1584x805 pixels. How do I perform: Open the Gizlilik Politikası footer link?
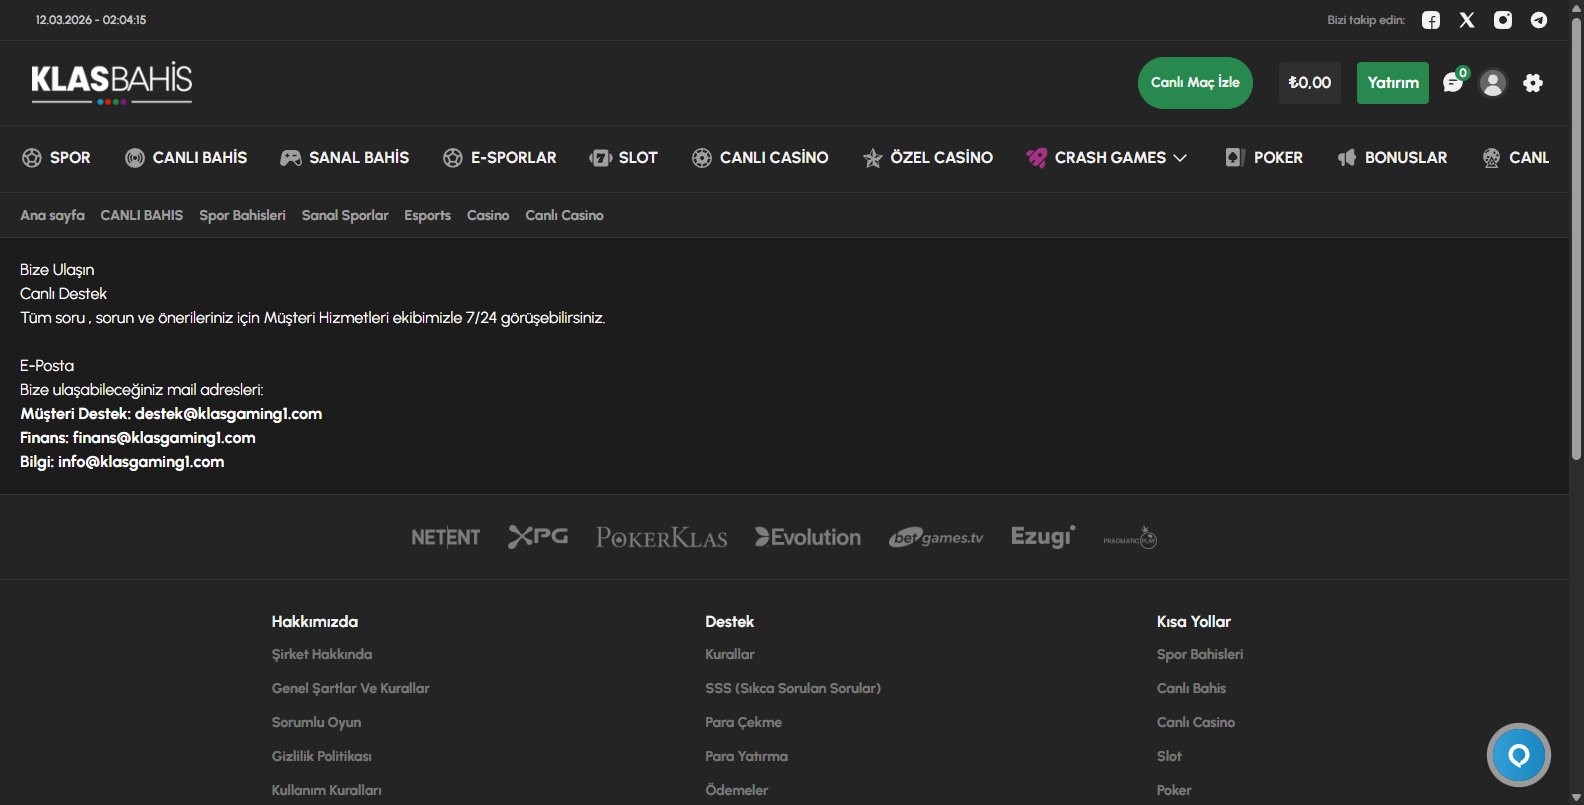click(x=321, y=756)
